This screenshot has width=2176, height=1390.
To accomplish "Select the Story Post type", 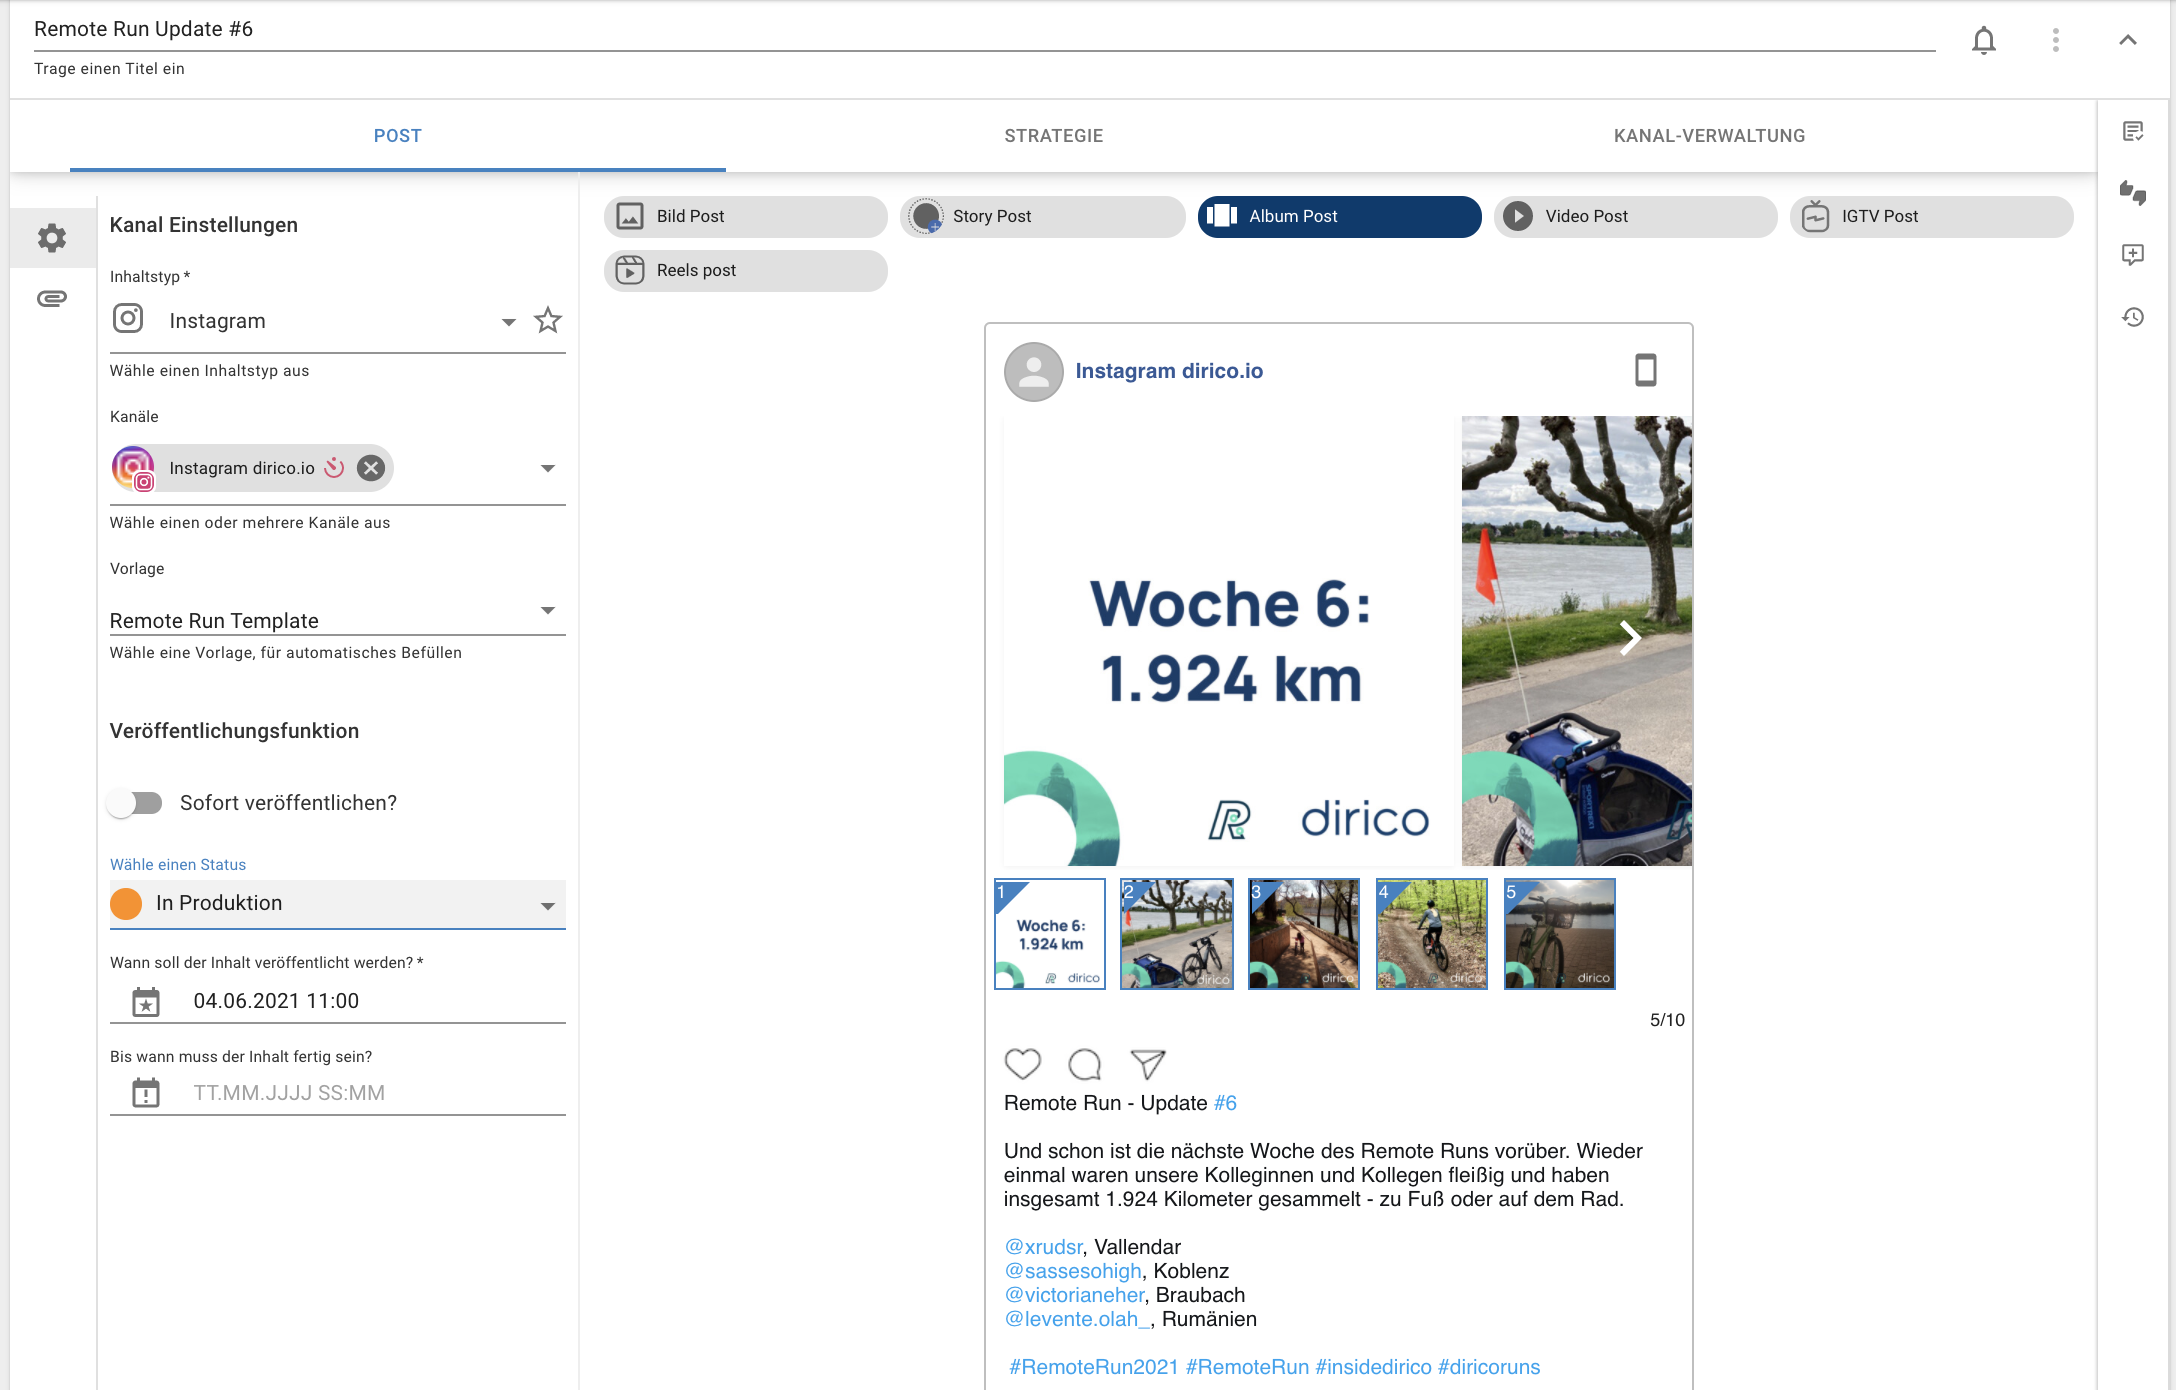I will pos(1041,216).
